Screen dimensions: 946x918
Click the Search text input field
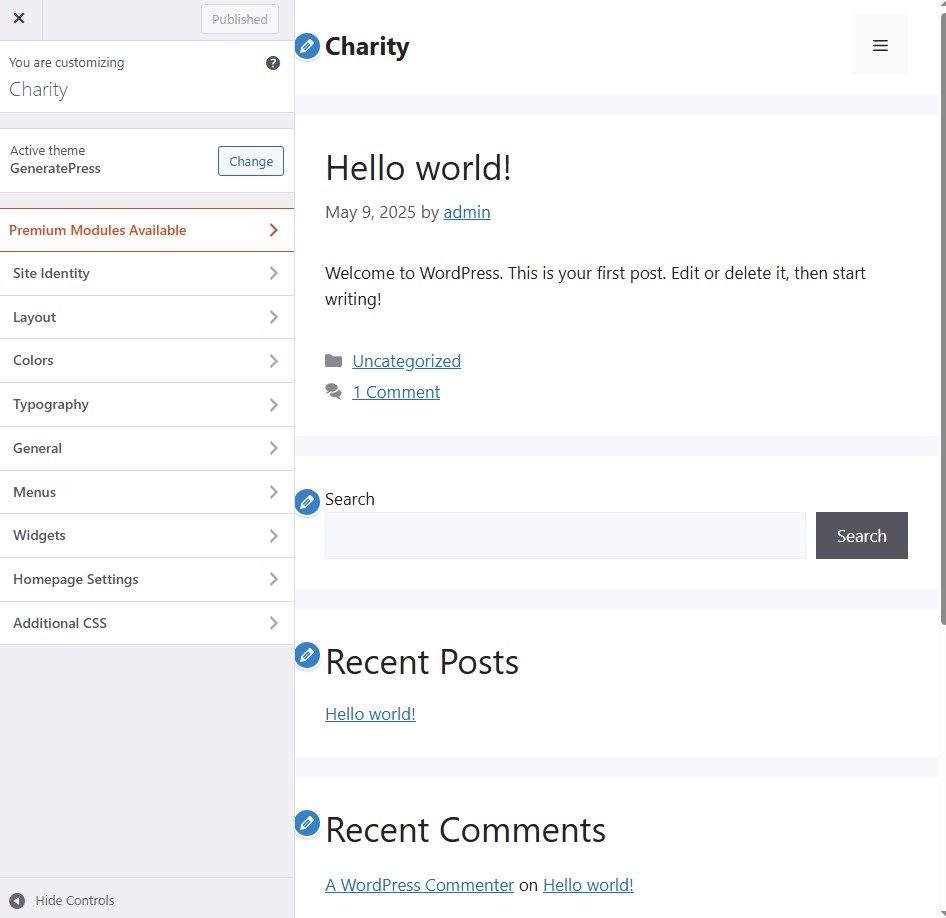tap(565, 536)
